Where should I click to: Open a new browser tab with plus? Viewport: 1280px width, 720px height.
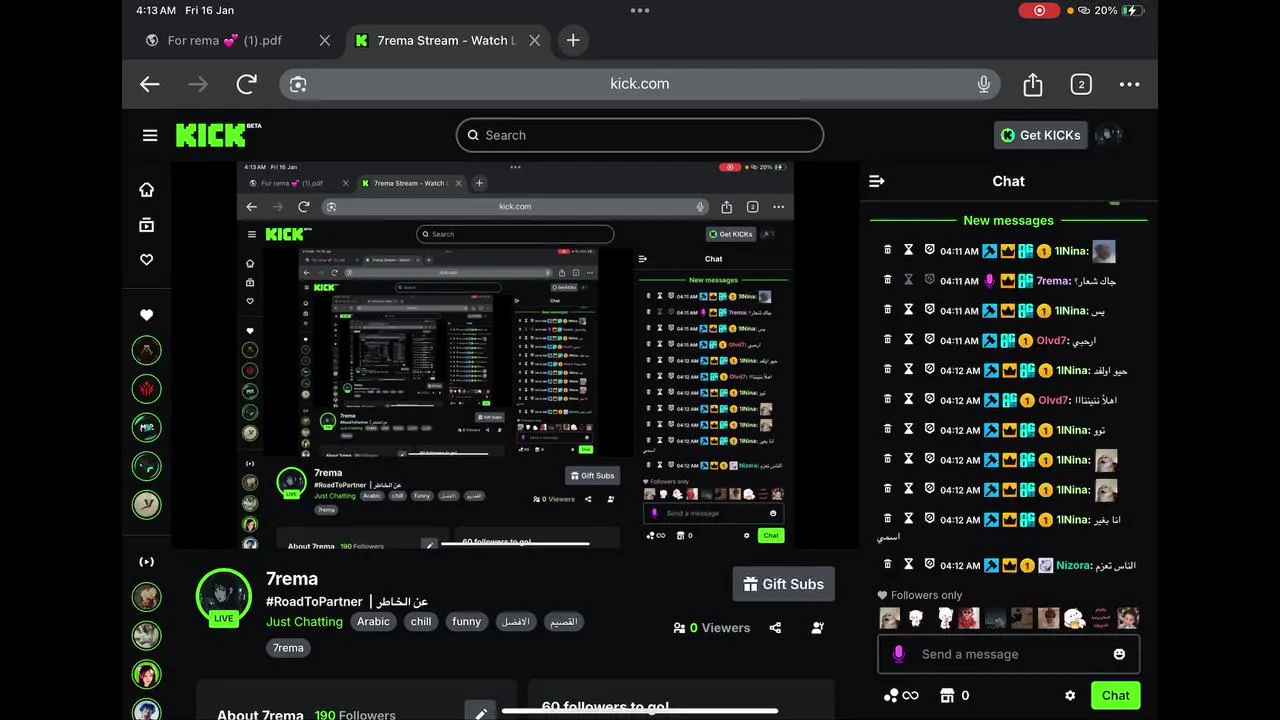[x=573, y=40]
